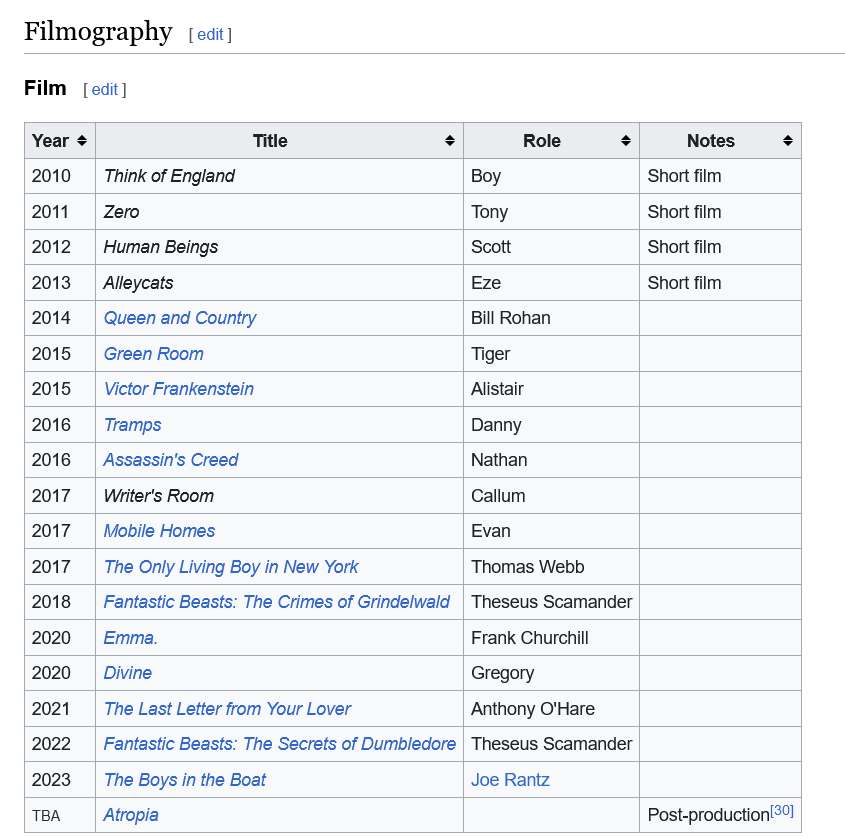This screenshot has width=845, height=837.
Task: Click the Title column sort arrows
Action: [450, 141]
